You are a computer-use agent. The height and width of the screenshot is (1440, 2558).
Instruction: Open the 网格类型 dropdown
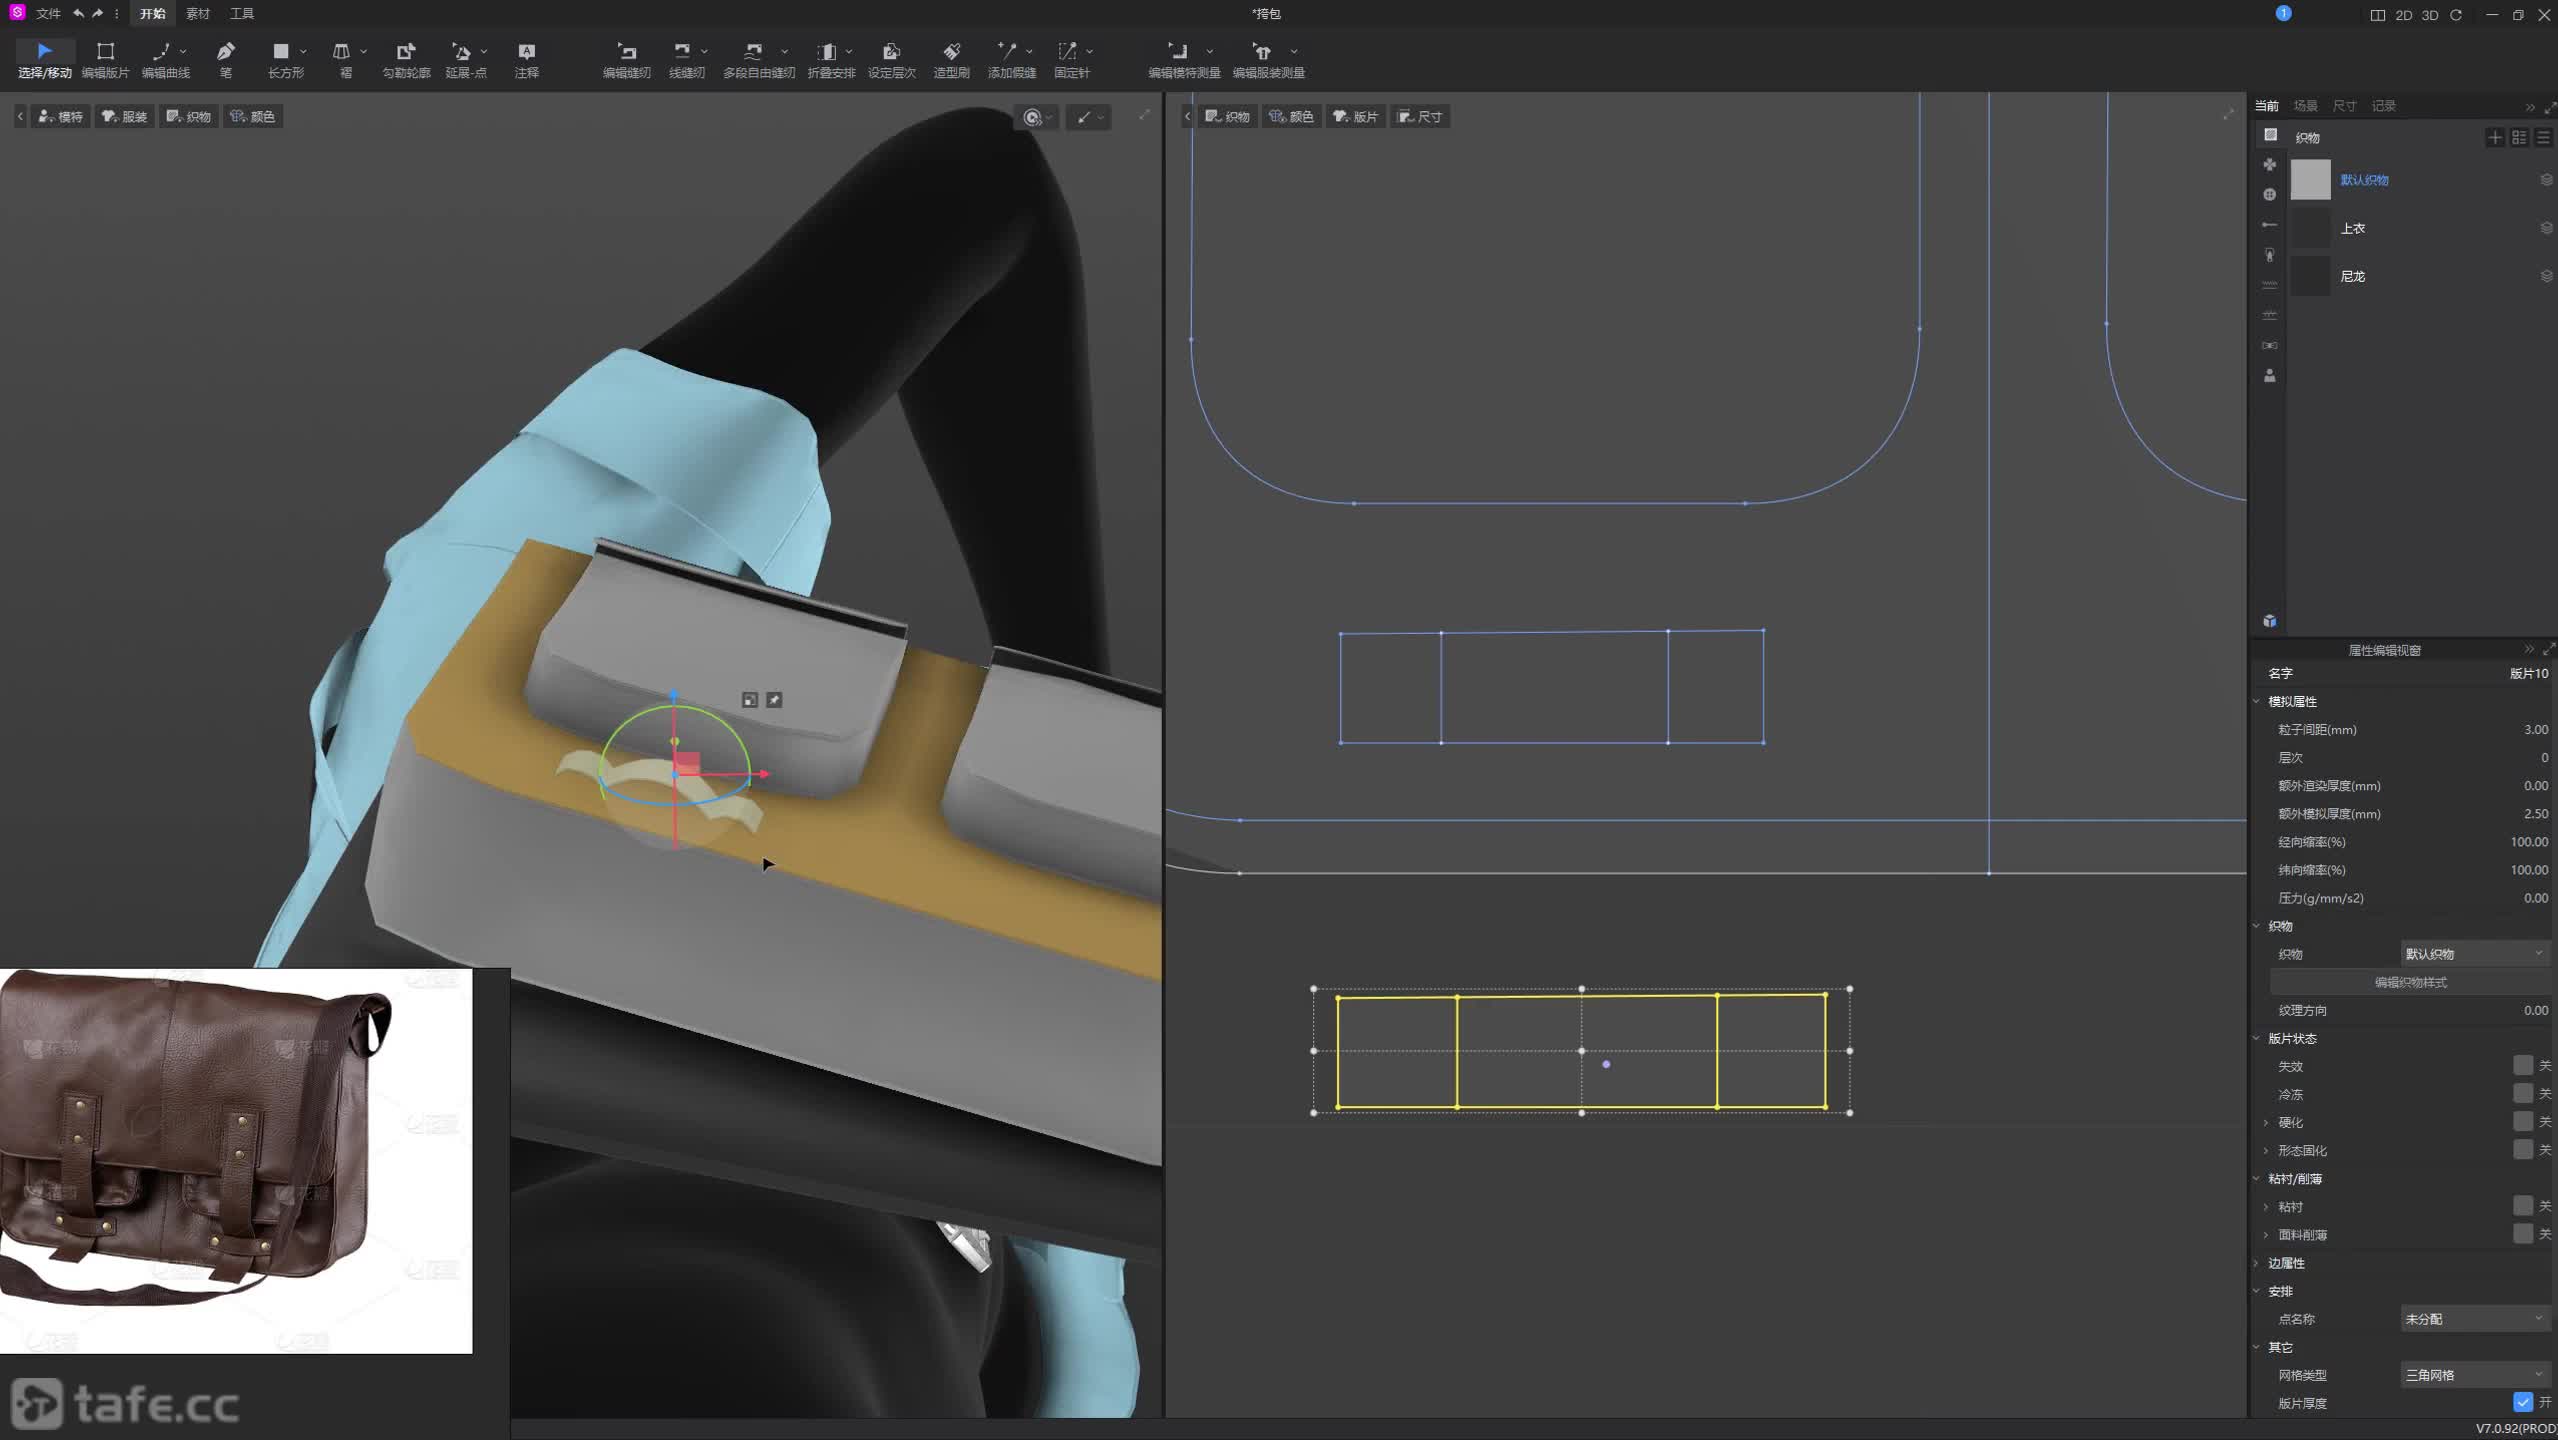[2474, 1374]
